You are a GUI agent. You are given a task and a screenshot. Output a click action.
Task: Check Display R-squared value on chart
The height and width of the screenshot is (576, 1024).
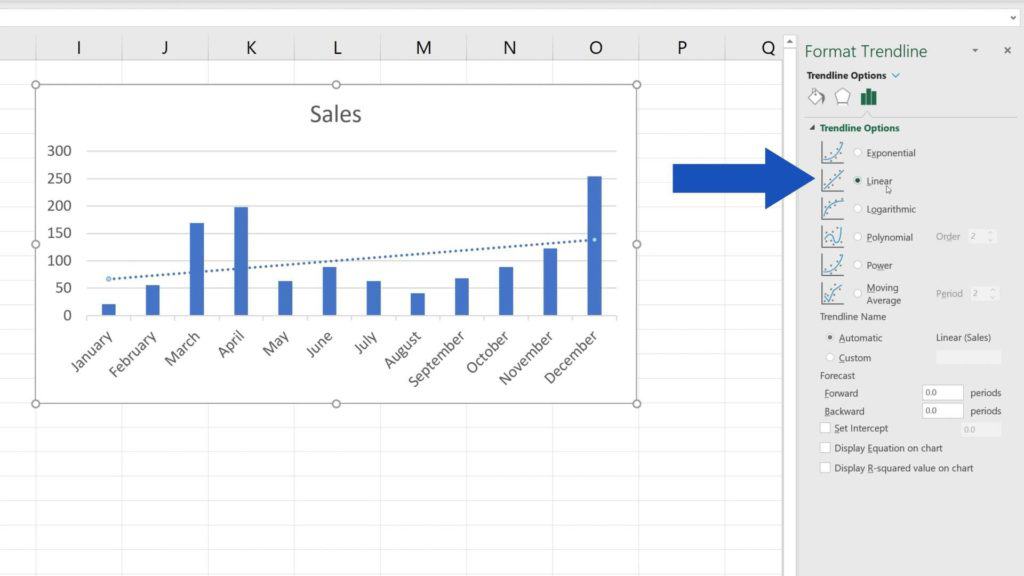point(825,467)
